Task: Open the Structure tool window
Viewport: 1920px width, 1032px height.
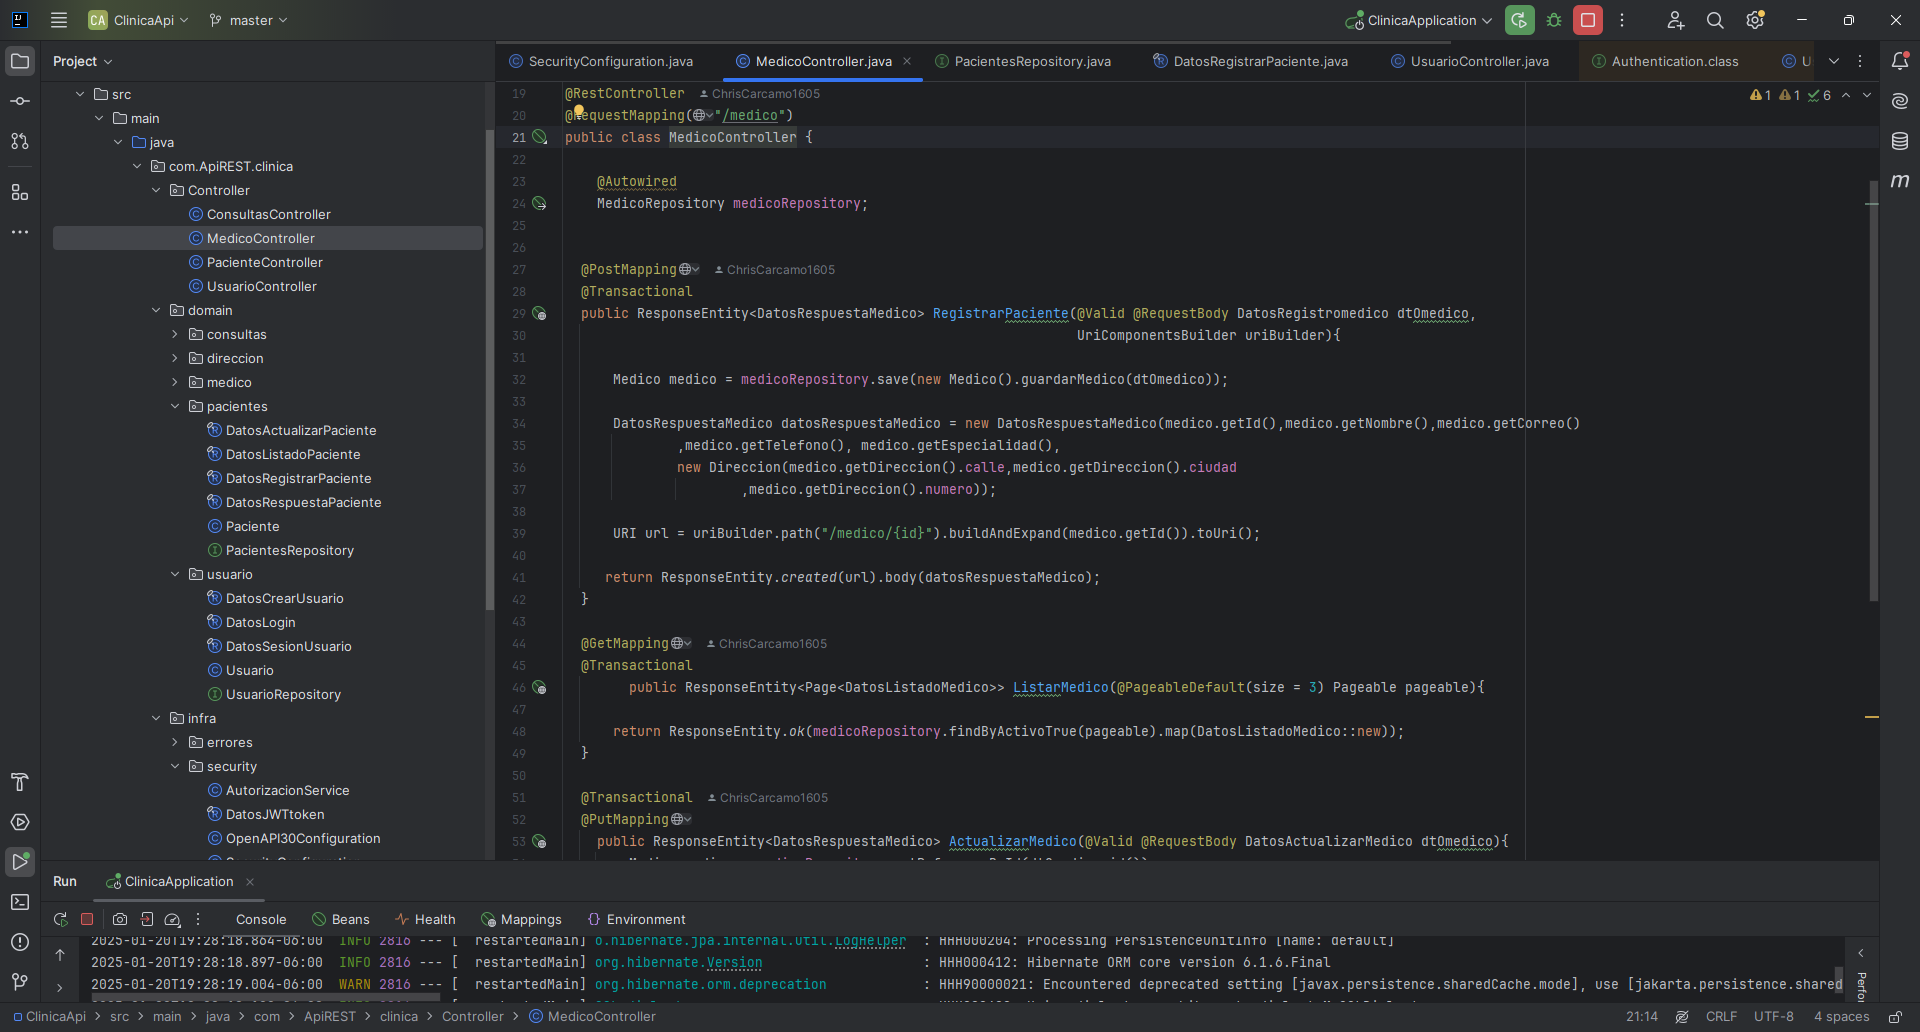Action: [x=20, y=191]
